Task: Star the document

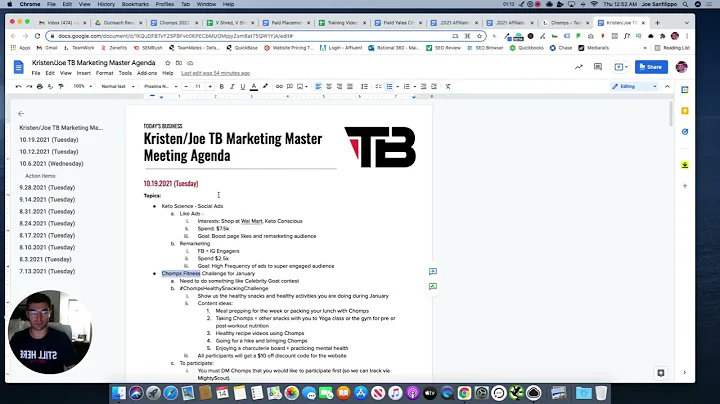Action: click(x=168, y=63)
